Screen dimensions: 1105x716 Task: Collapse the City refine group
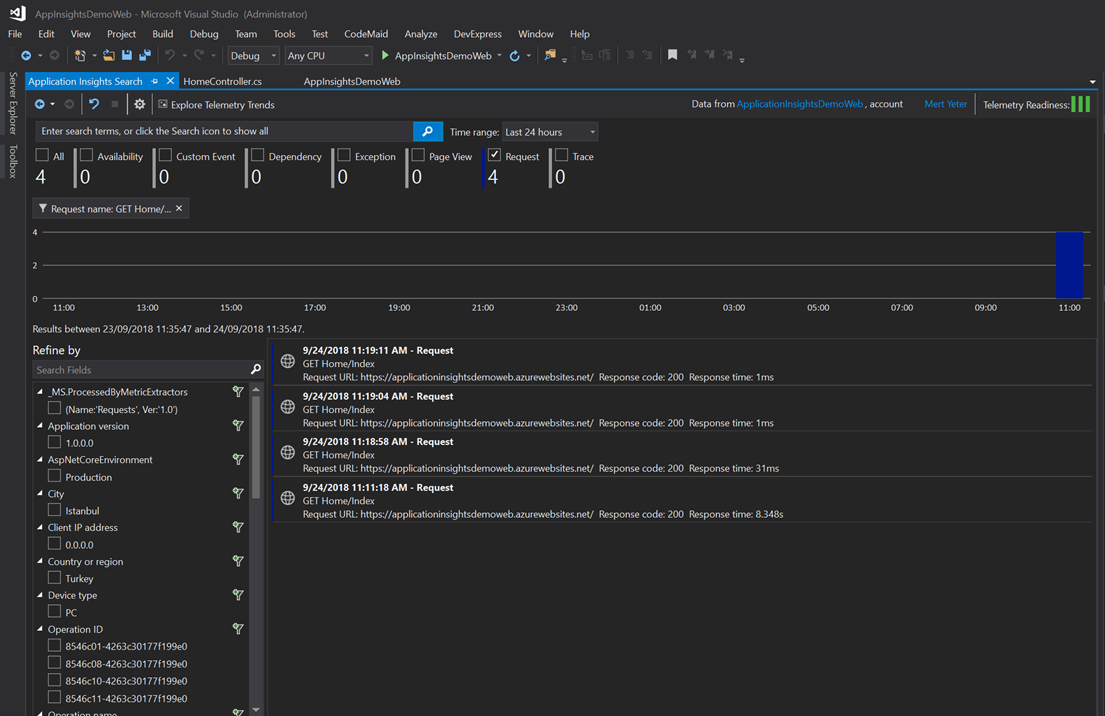pyautogui.click(x=40, y=493)
